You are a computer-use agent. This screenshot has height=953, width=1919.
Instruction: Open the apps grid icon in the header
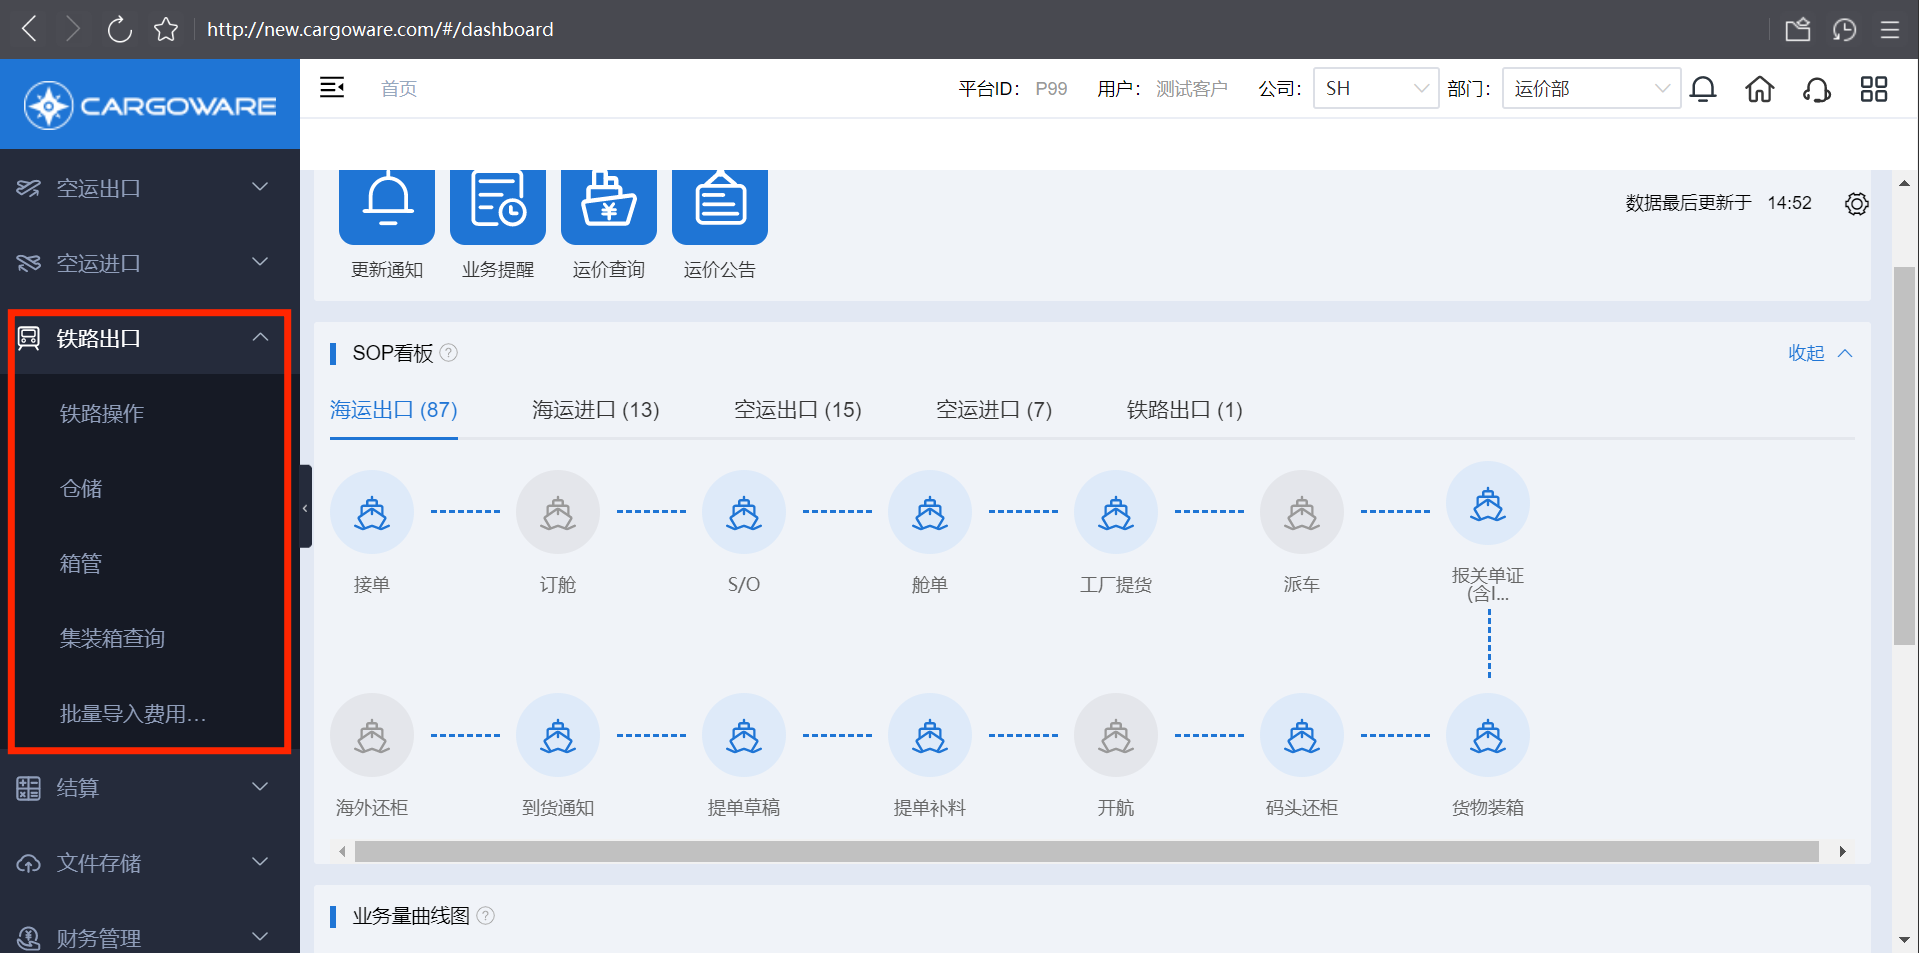click(x=1873, y=89)
